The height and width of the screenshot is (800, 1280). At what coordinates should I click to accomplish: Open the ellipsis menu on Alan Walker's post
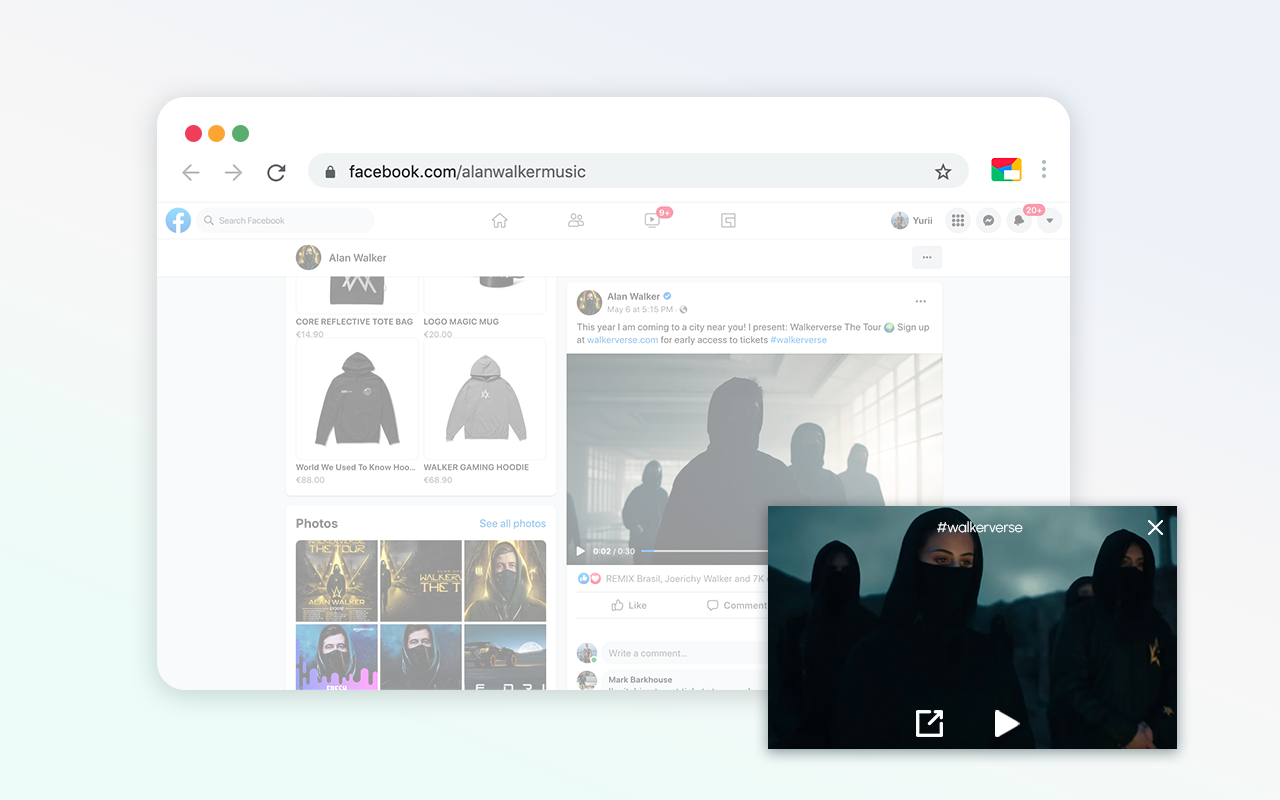pos(921,300)
